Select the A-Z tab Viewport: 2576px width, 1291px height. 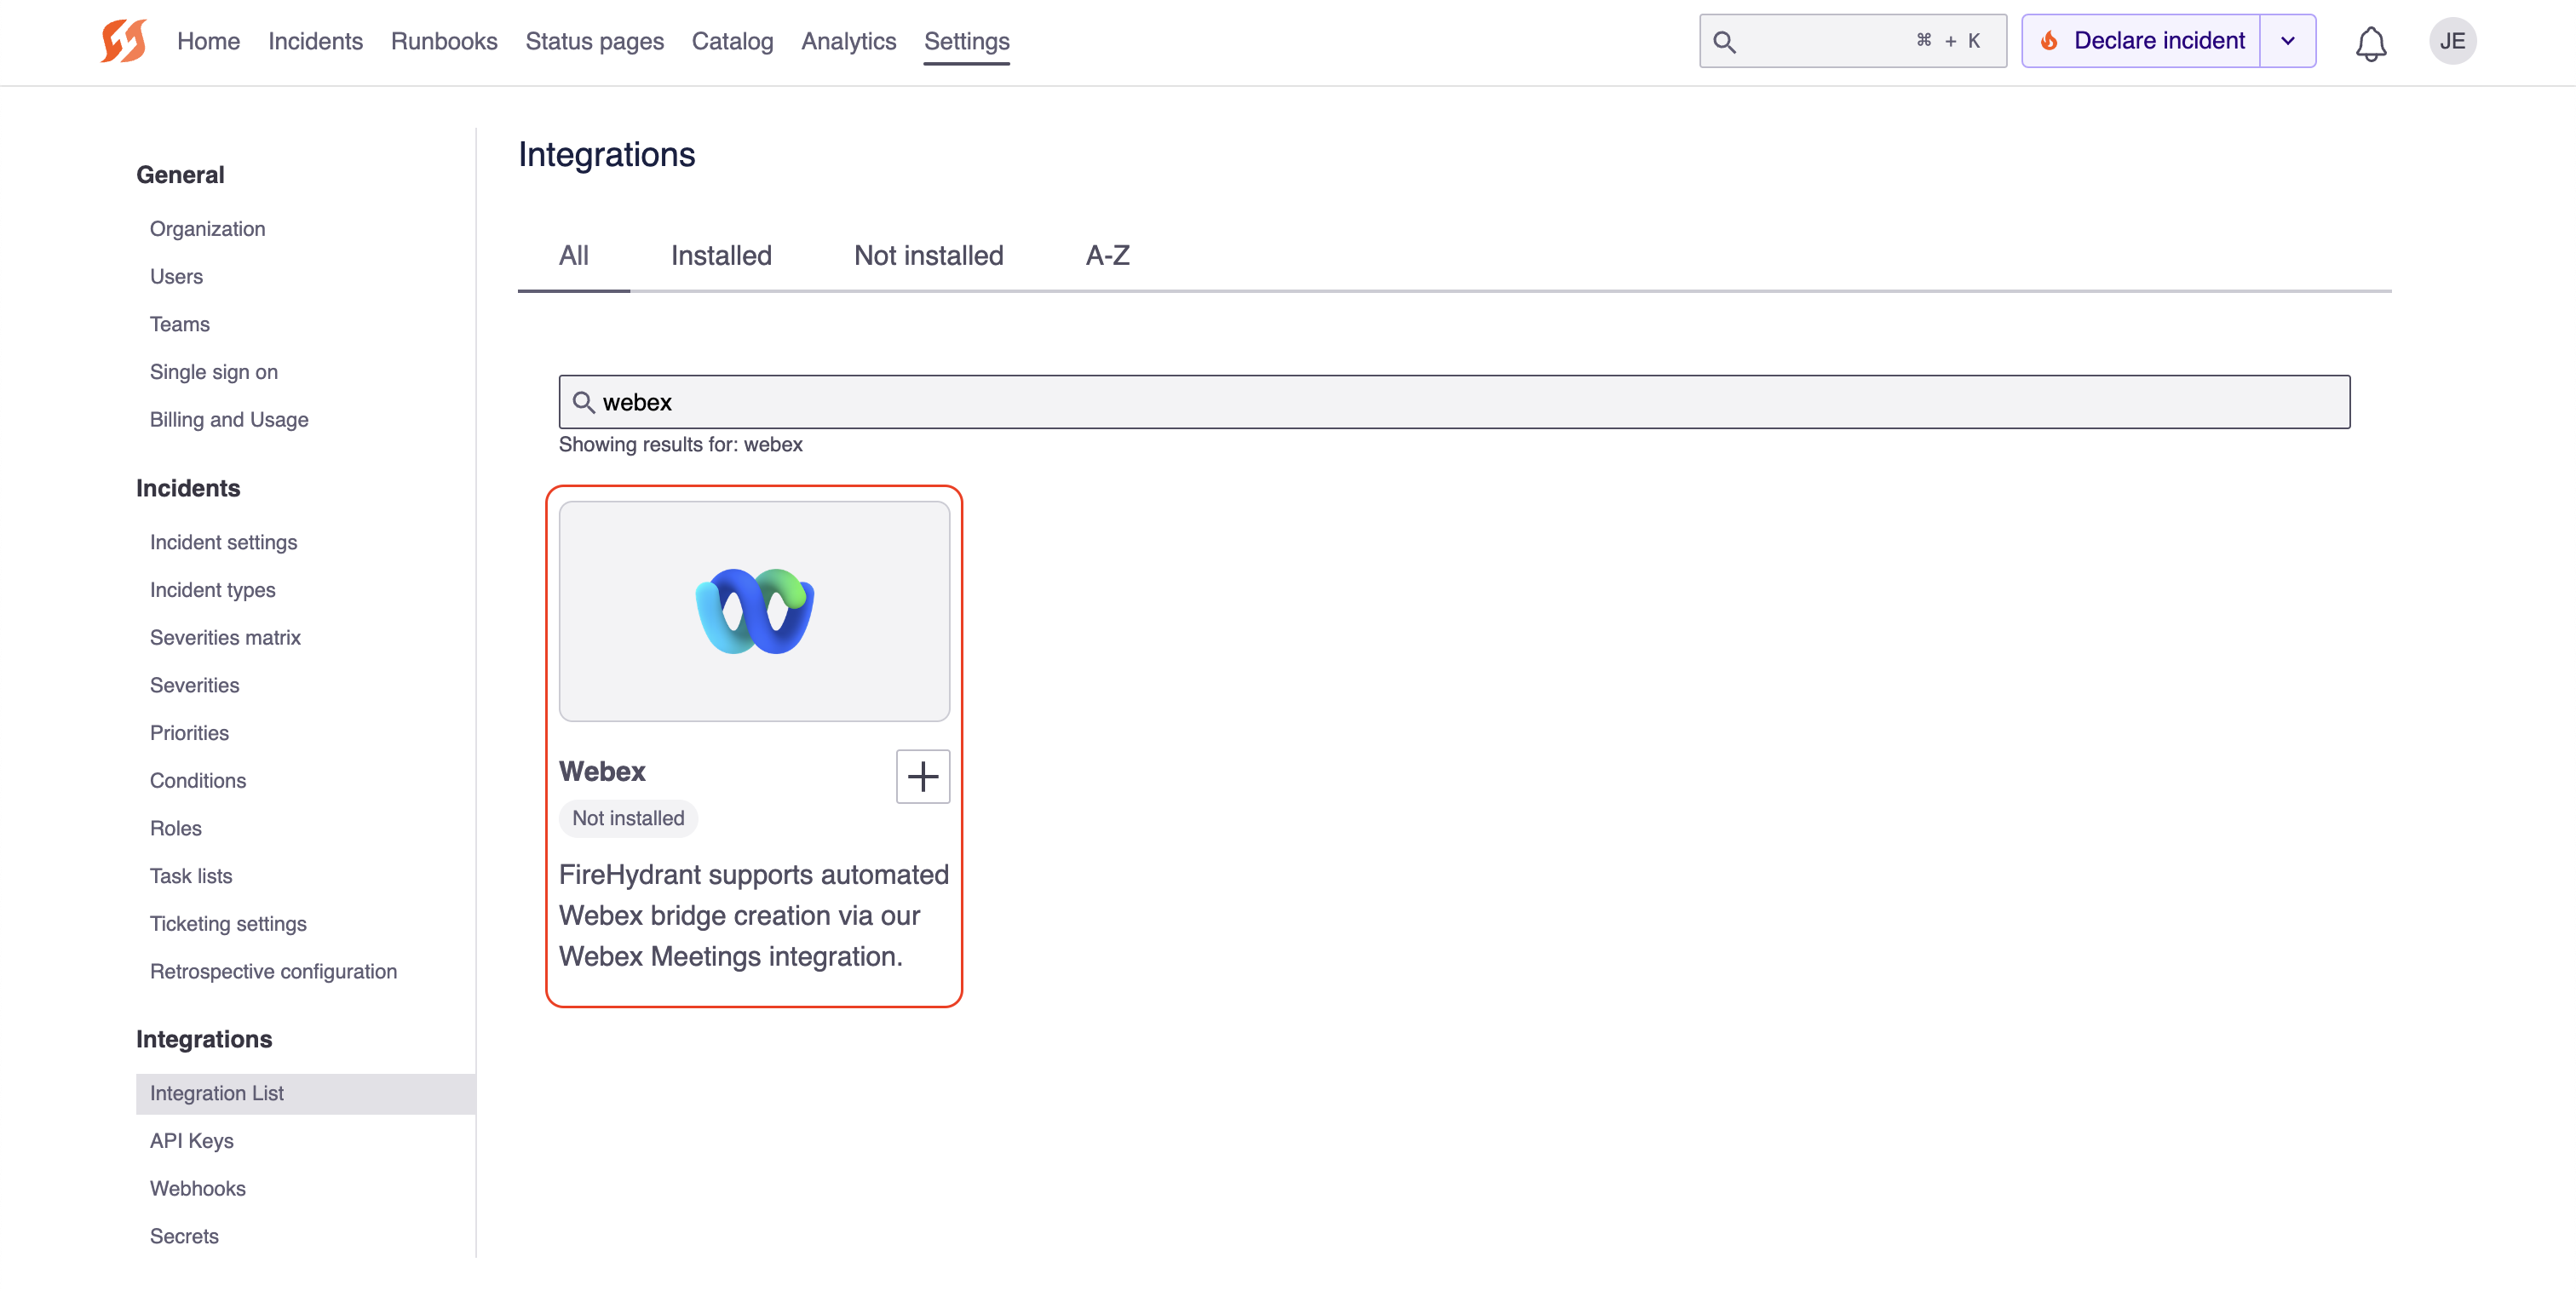click(x=1107, y=254)
